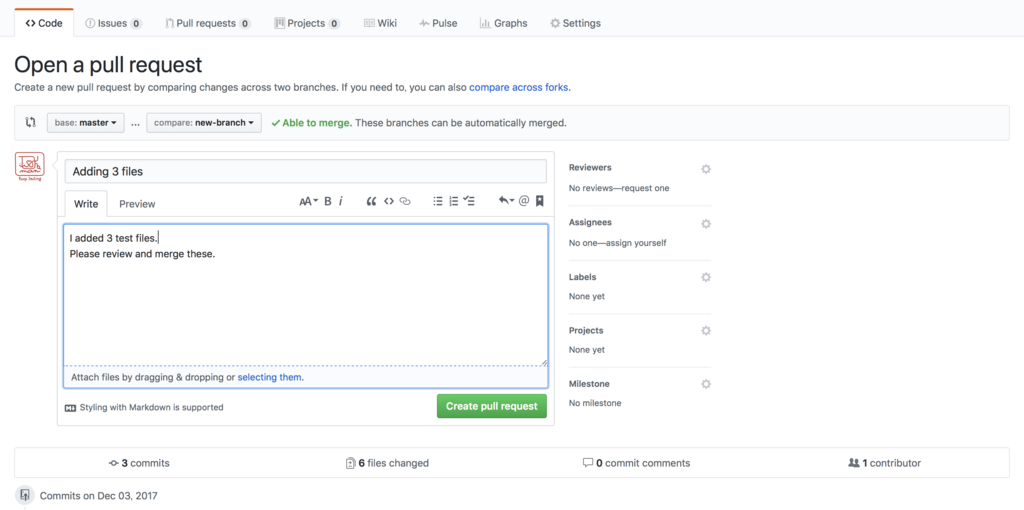
Task: Apply bold formatting
Action: [x=328, y=201]
